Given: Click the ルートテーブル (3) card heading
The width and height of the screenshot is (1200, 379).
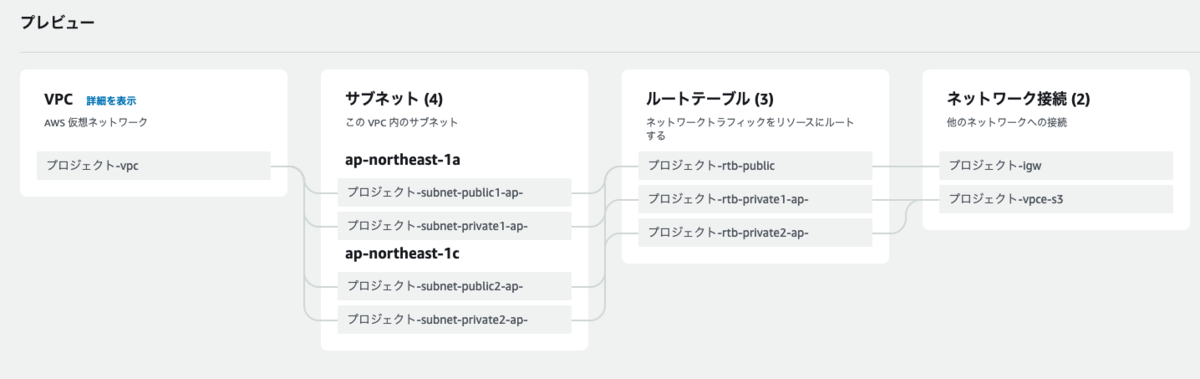Looking at the screenshot, I should click(709, 99).
